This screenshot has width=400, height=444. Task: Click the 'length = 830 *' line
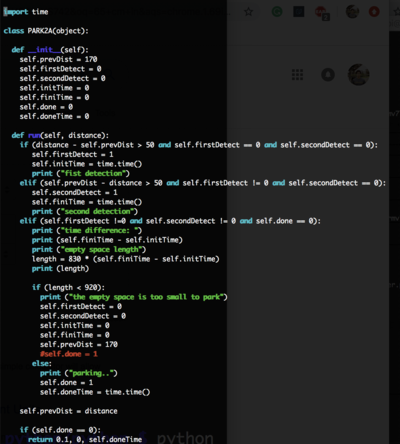coord(126,259)
